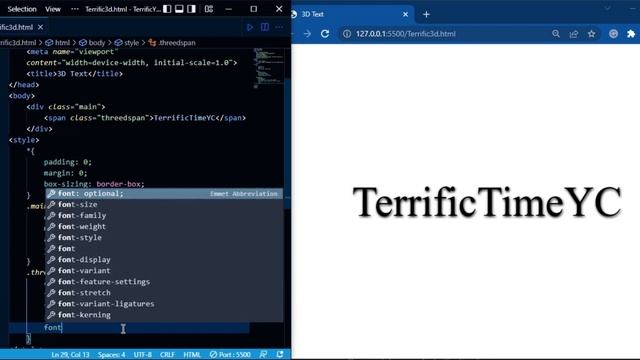Screen dimensions: 640x360
Task: Choose font-style suggestion
Action: click(x=164, y=238)
